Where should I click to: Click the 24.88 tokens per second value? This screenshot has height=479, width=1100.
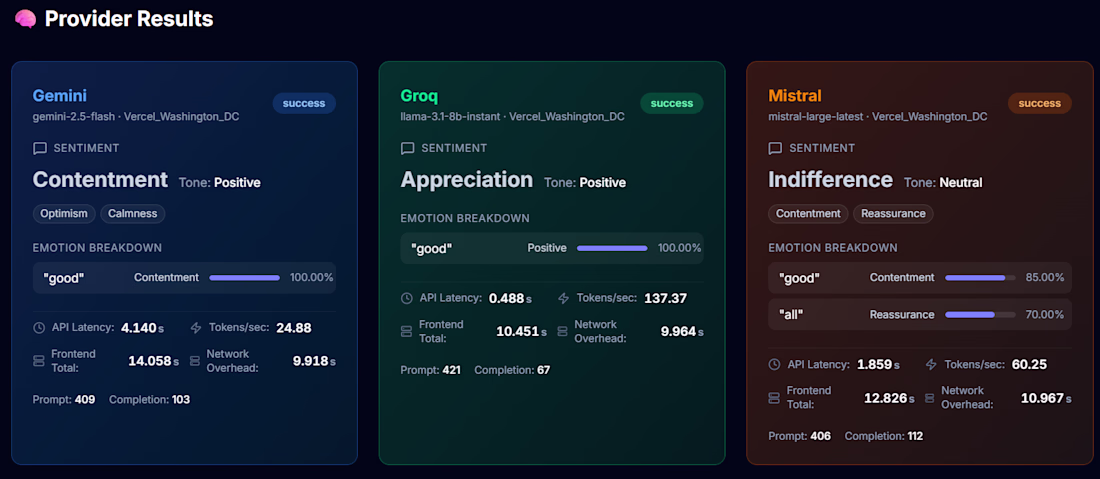coord(295,328)
